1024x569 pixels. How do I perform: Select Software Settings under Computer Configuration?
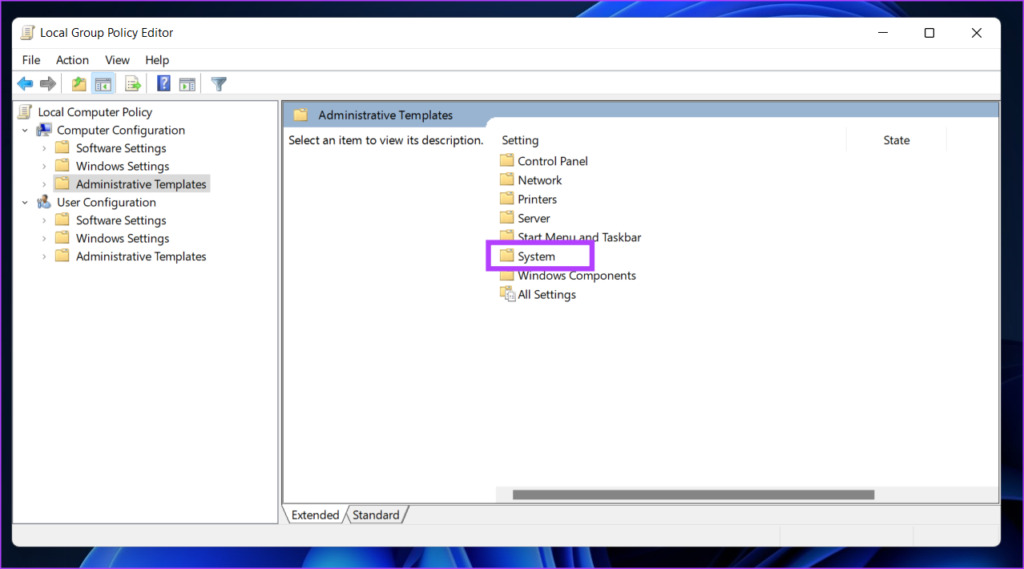pos(121,148)
